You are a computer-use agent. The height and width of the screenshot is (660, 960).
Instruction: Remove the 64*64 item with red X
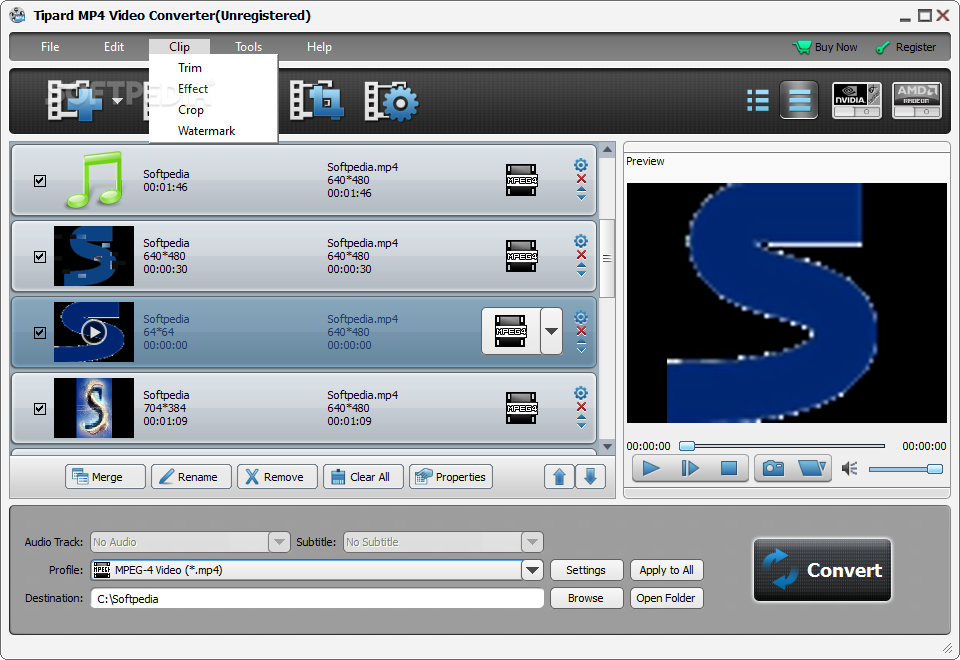581,331
